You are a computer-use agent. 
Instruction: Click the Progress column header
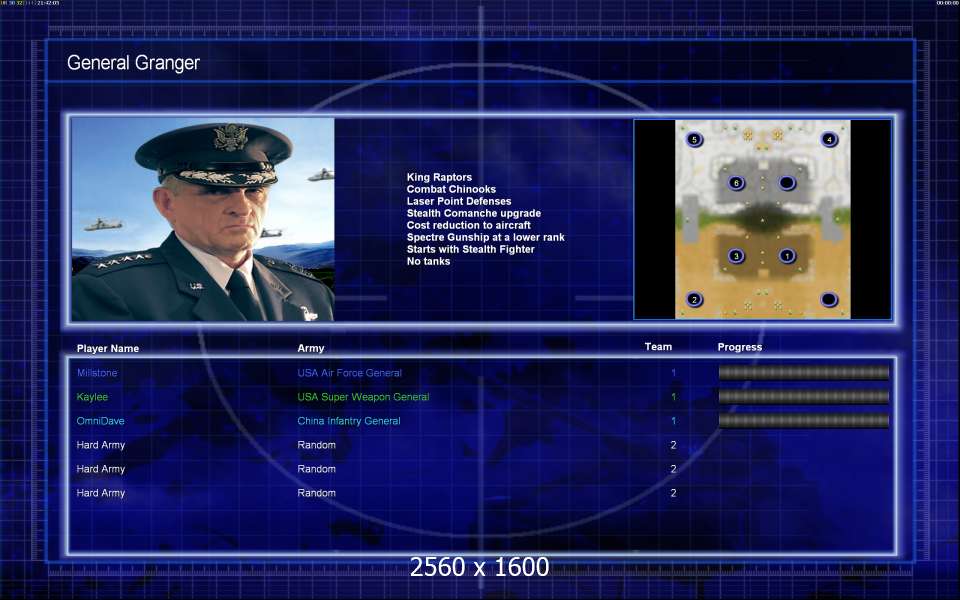coord(739,347)
